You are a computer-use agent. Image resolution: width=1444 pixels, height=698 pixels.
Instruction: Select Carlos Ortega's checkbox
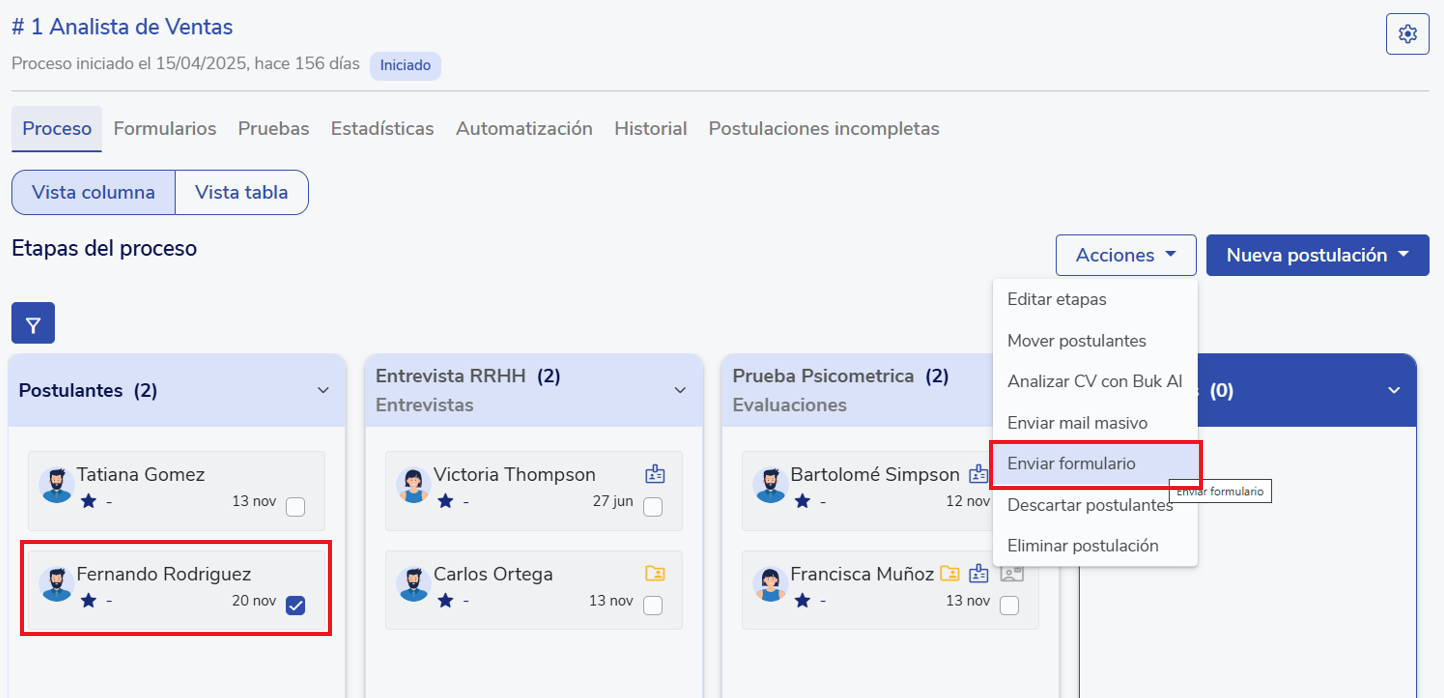pyautogui.click(x=652, y=605)
